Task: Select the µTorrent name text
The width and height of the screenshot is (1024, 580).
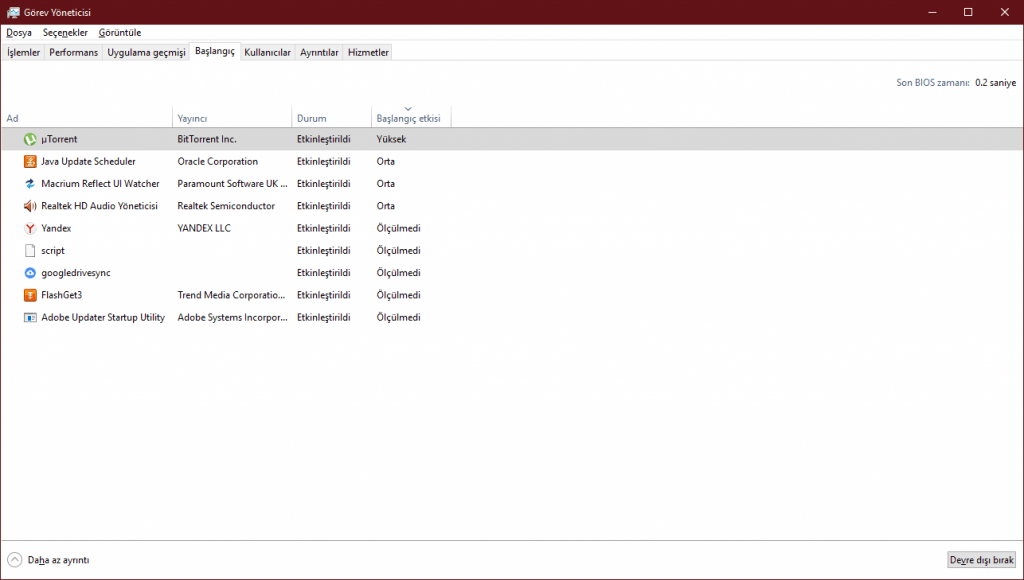Action: [x=59, y=139]
